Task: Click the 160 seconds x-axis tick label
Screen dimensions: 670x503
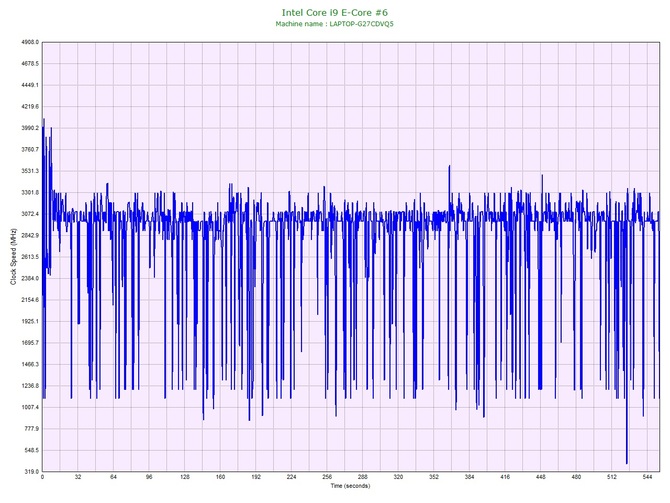Action: (220, 477)
